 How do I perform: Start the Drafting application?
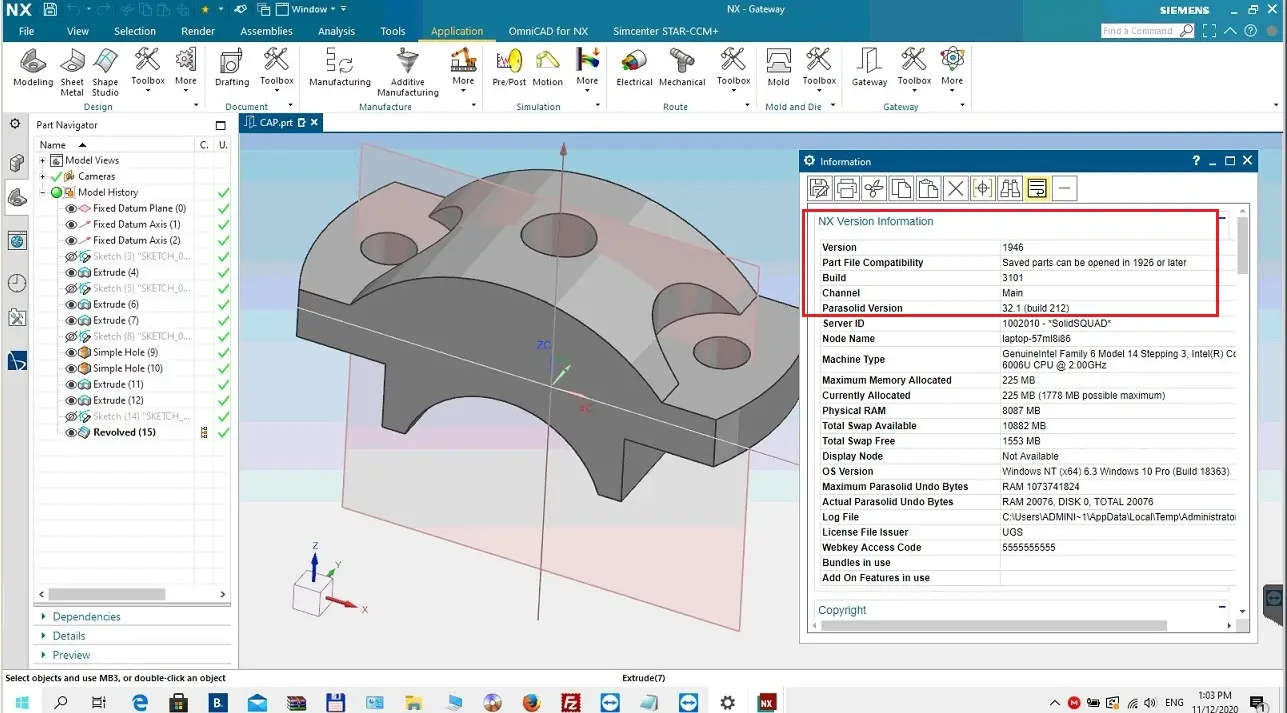pos(232,67)
